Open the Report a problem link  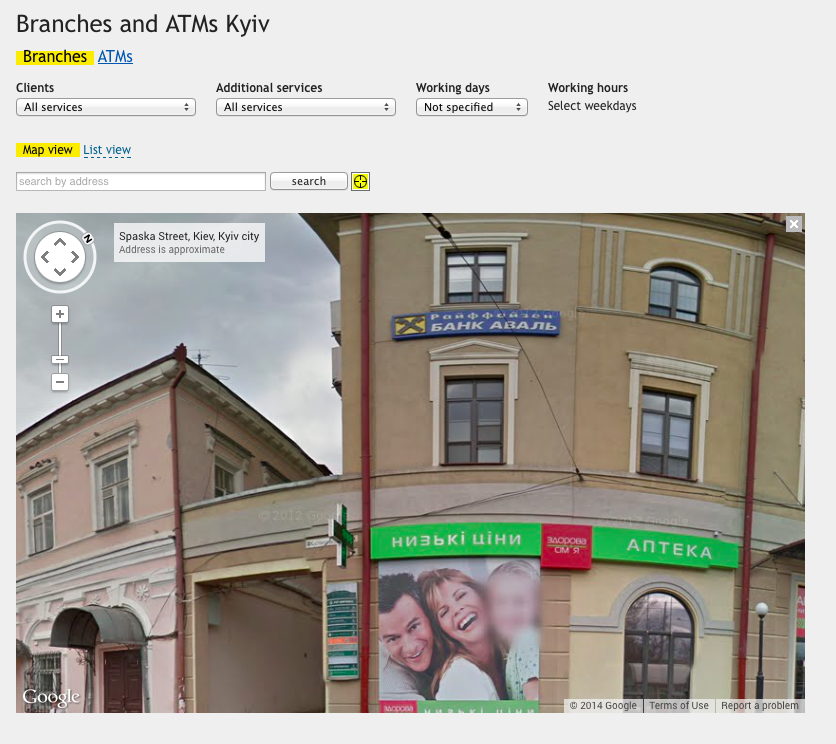click(760, 706)
